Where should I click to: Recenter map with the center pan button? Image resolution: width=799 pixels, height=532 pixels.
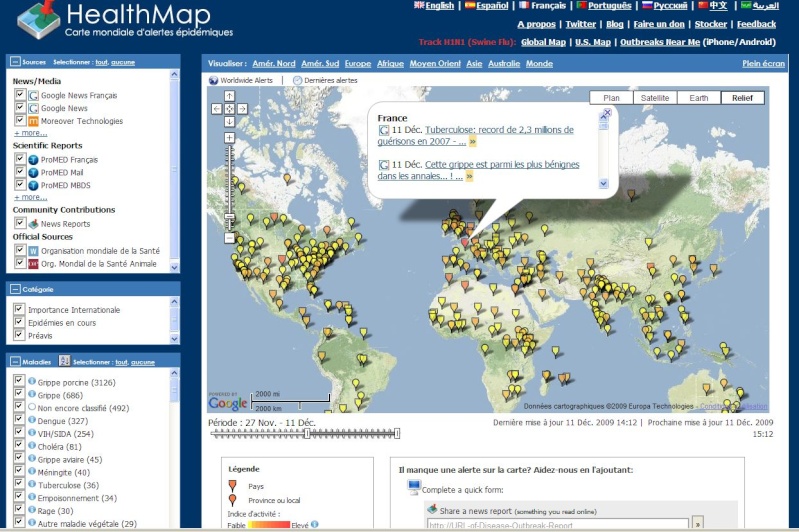[229, 109]
